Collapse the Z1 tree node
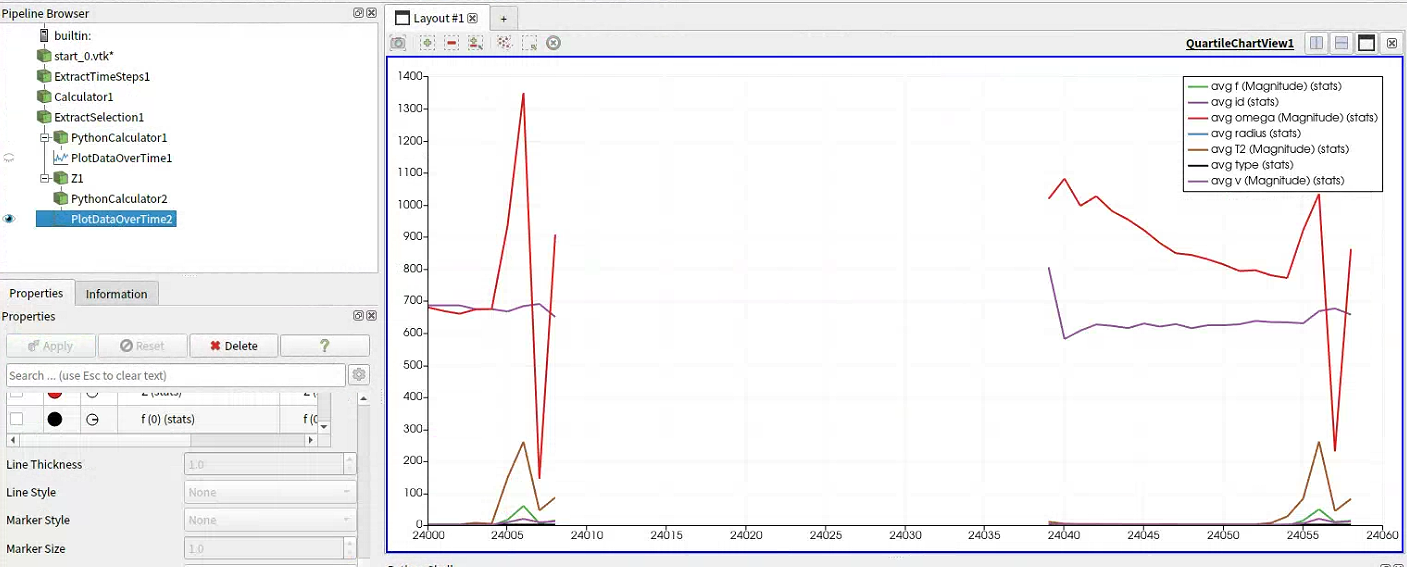The height and width of the screenshot is (567, 1407). point(45,178)
